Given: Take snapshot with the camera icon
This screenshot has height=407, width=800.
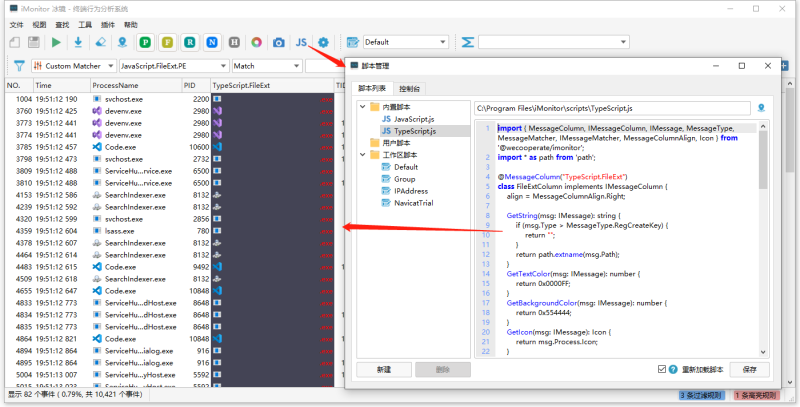Looking at the screenshot, I should [x=279, y=42].
